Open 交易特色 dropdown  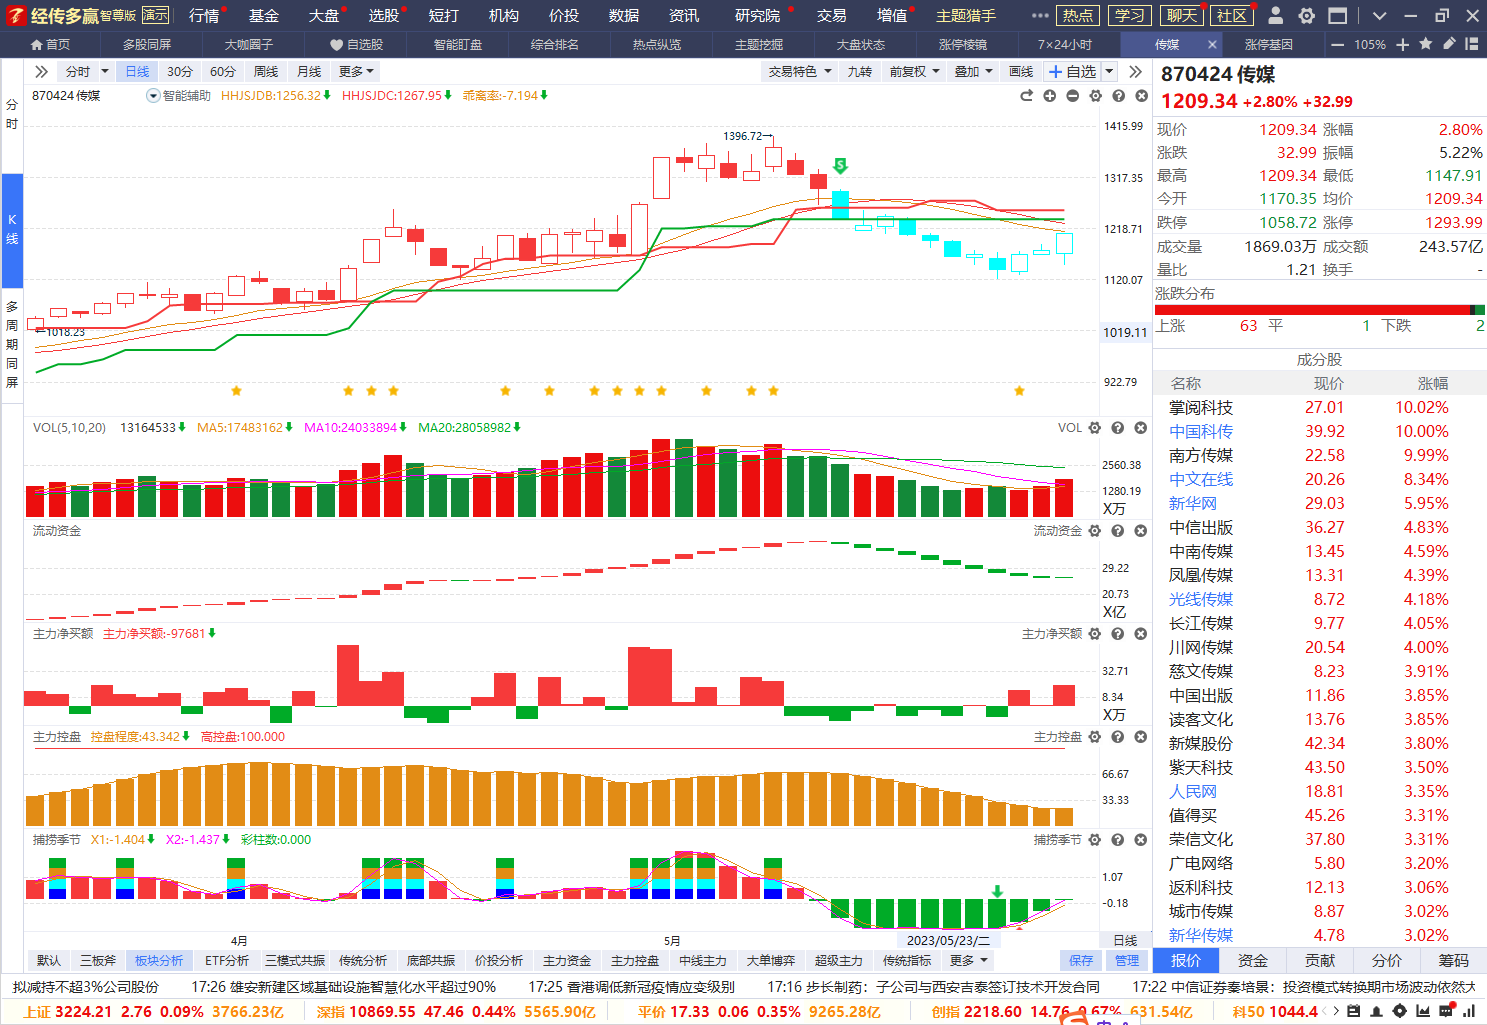(800, 72)
